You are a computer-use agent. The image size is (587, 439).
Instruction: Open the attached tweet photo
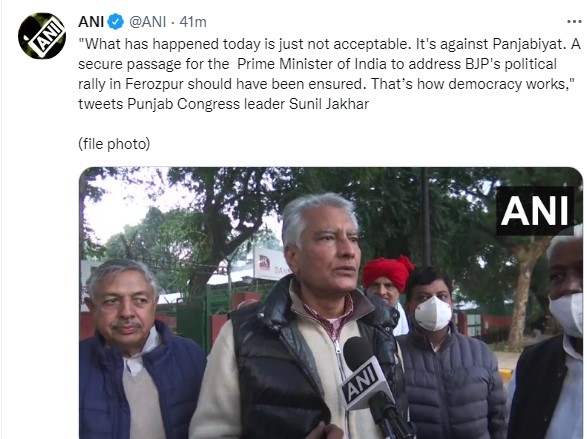click(331, 303)
